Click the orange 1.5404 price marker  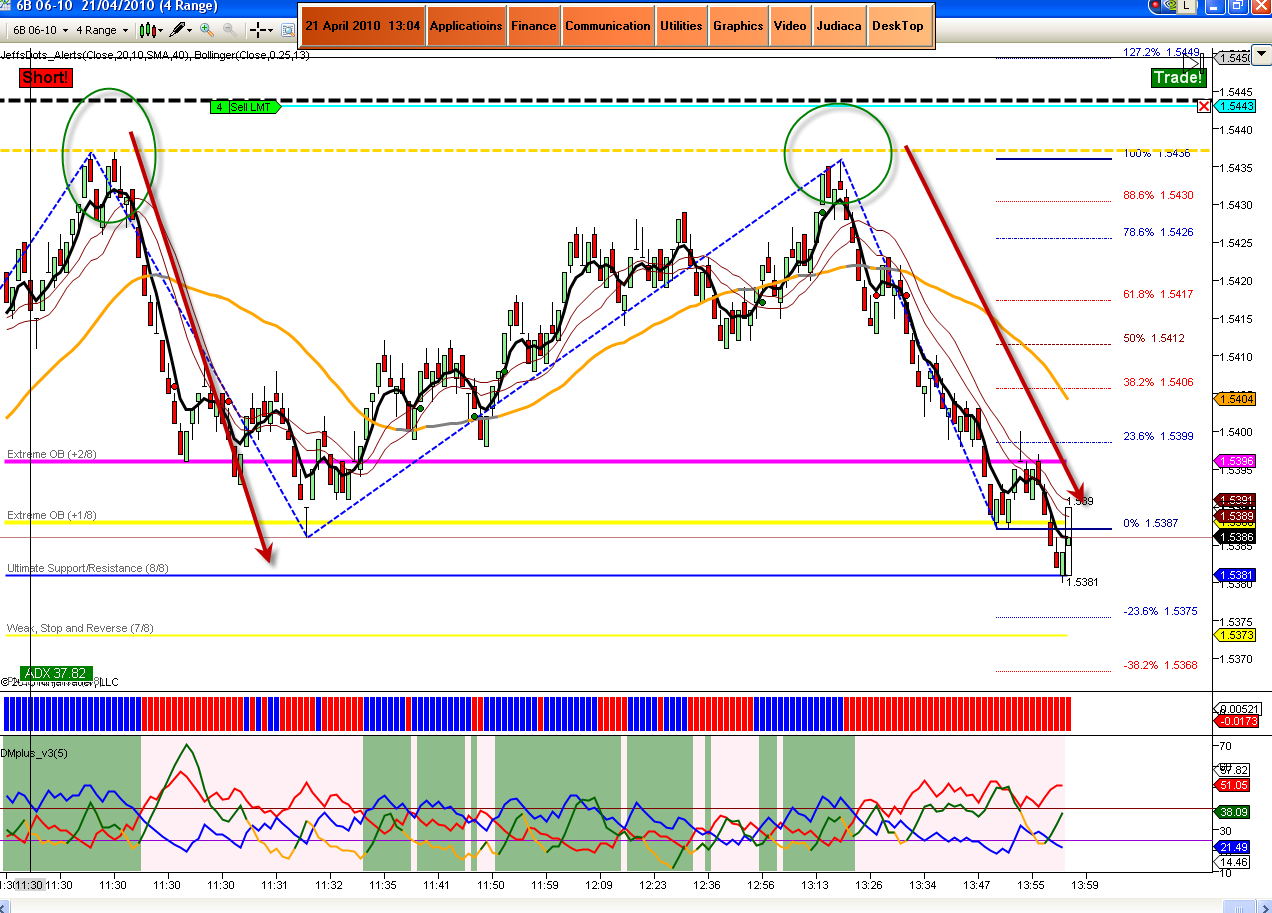pos(1234,399)
